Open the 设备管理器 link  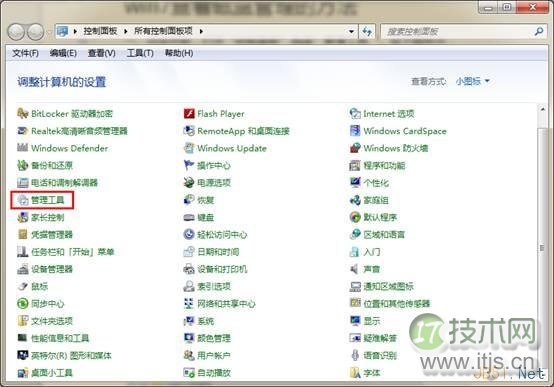click(52, 269)
